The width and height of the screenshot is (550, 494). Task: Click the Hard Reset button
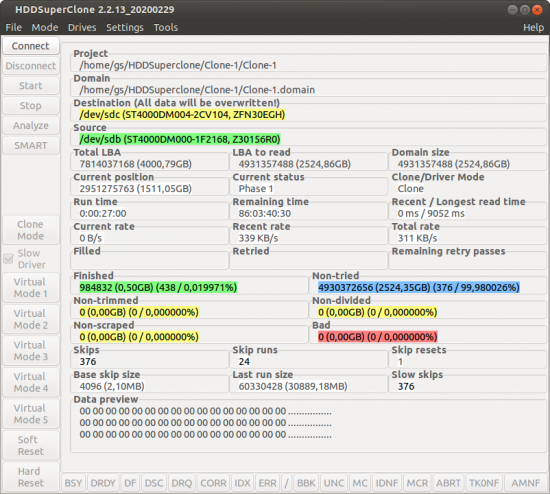31,477
